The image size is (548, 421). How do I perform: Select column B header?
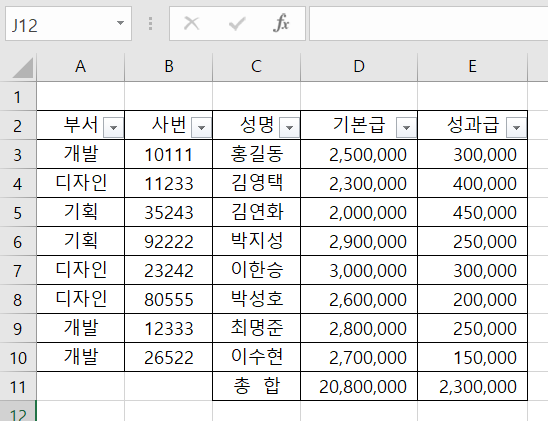(169, 66)
